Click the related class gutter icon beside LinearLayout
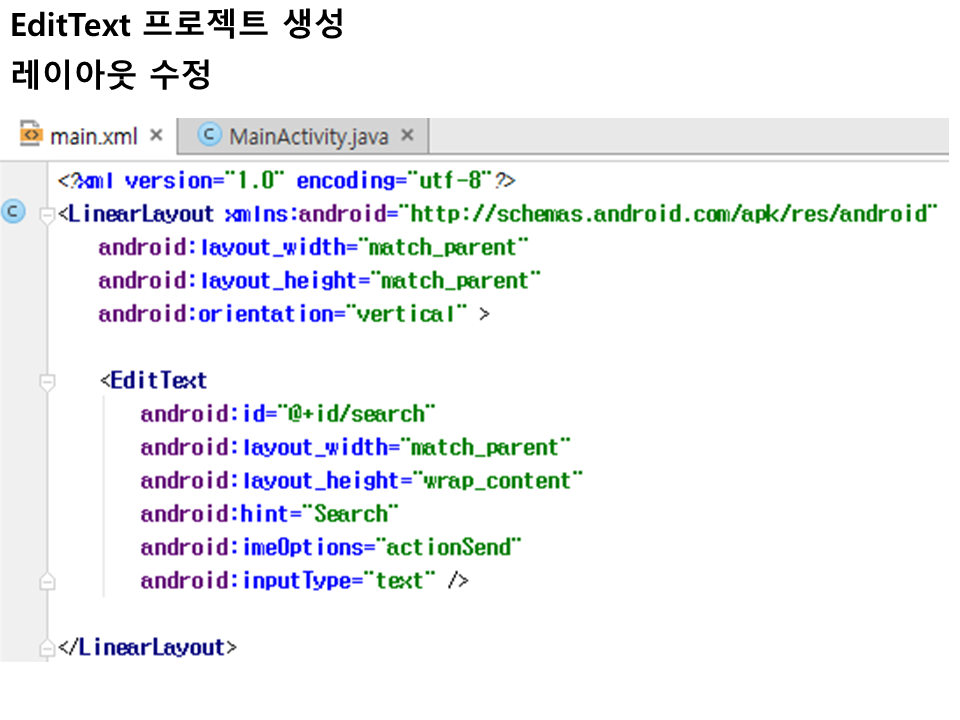960x720 pixels. tap(14, 213)
